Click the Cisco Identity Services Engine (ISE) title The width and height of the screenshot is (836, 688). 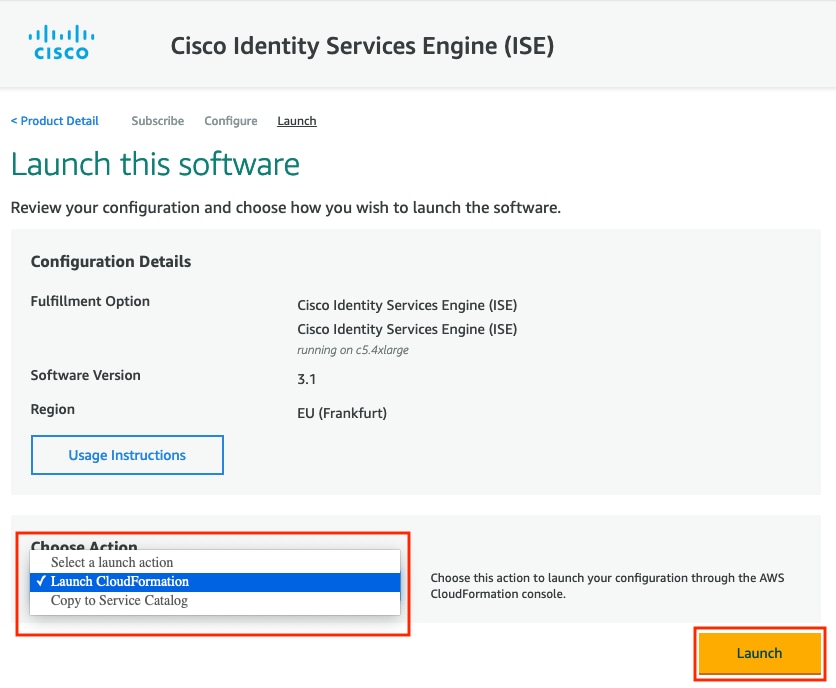point(363,46)
